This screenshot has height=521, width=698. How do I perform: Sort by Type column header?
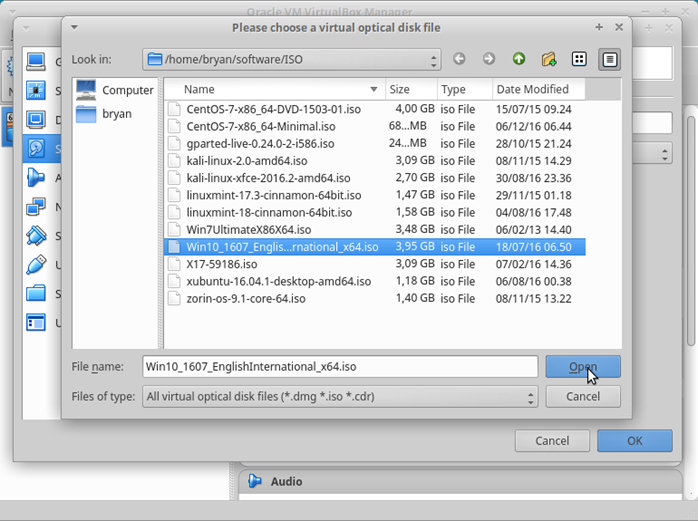pos(465,90)
